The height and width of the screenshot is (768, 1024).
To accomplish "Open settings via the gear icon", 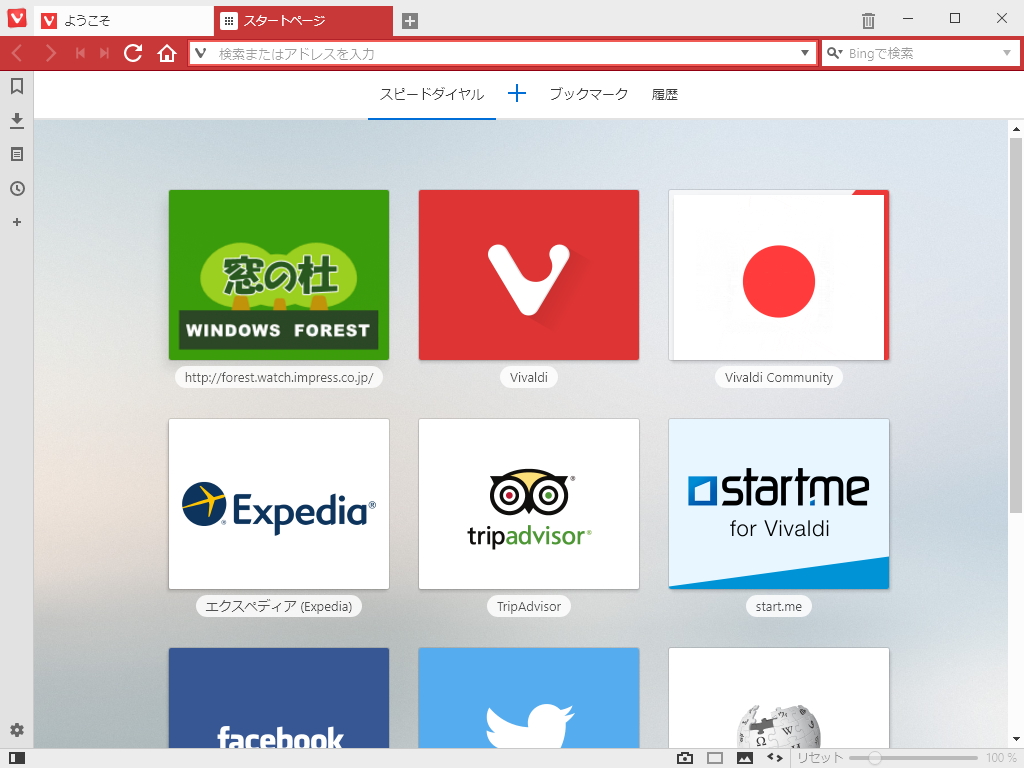I will coord(17,730).
